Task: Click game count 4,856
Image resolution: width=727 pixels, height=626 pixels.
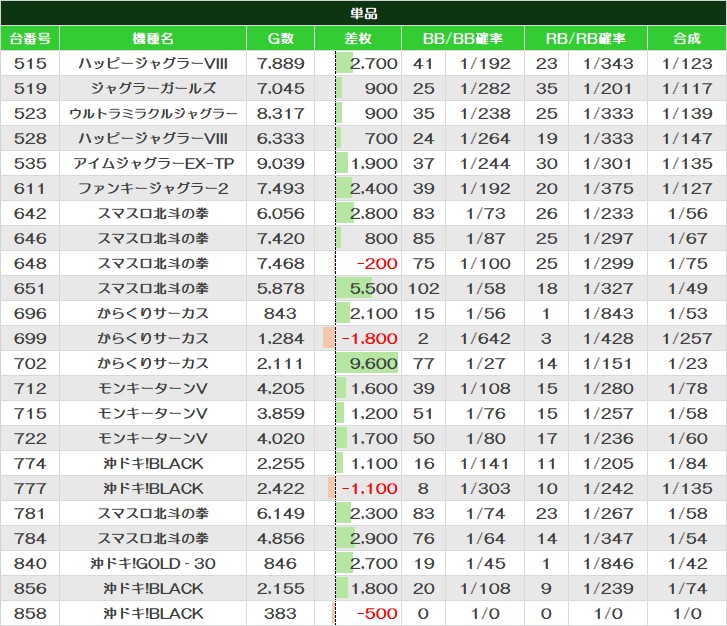Action: point(281,539)
